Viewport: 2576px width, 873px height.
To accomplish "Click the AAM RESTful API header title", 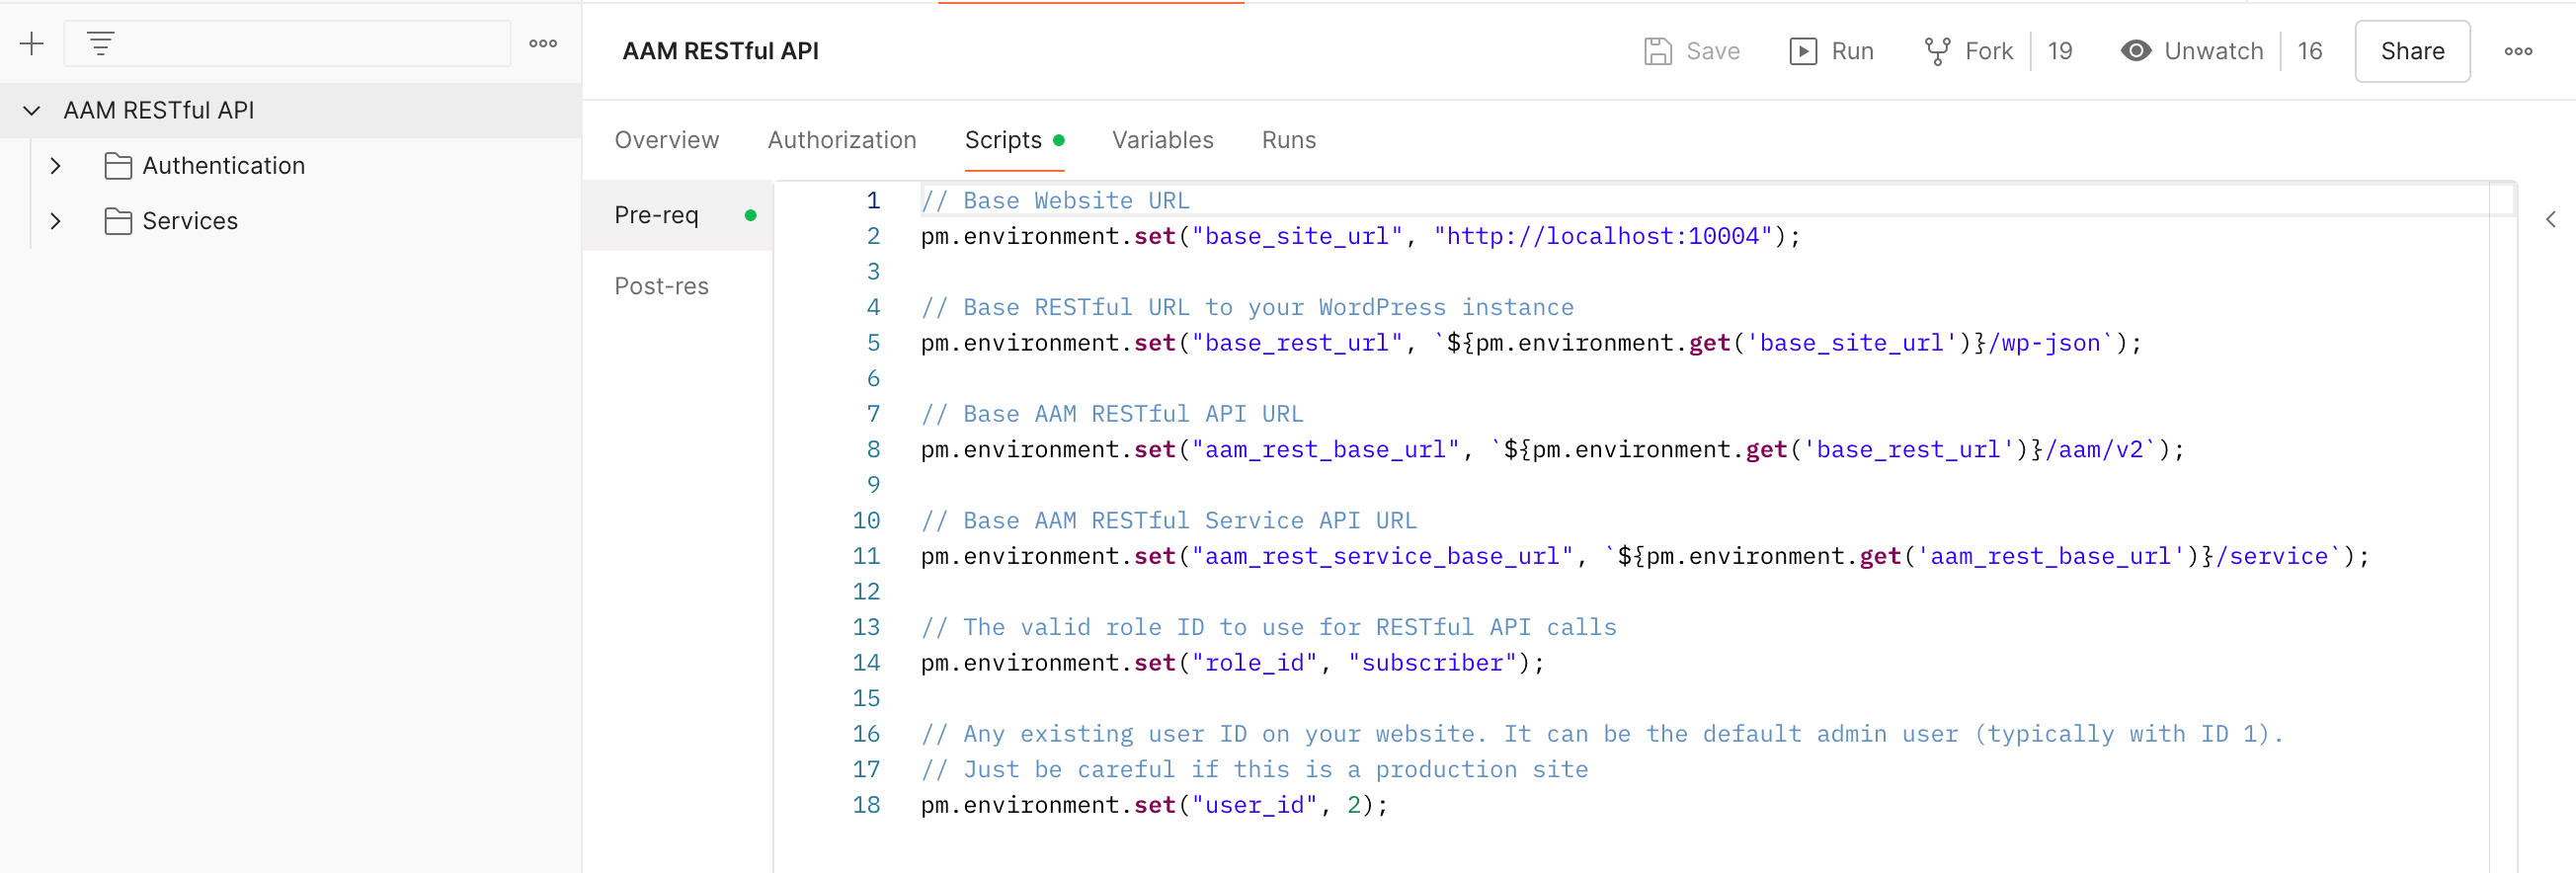I will [720, 51].
